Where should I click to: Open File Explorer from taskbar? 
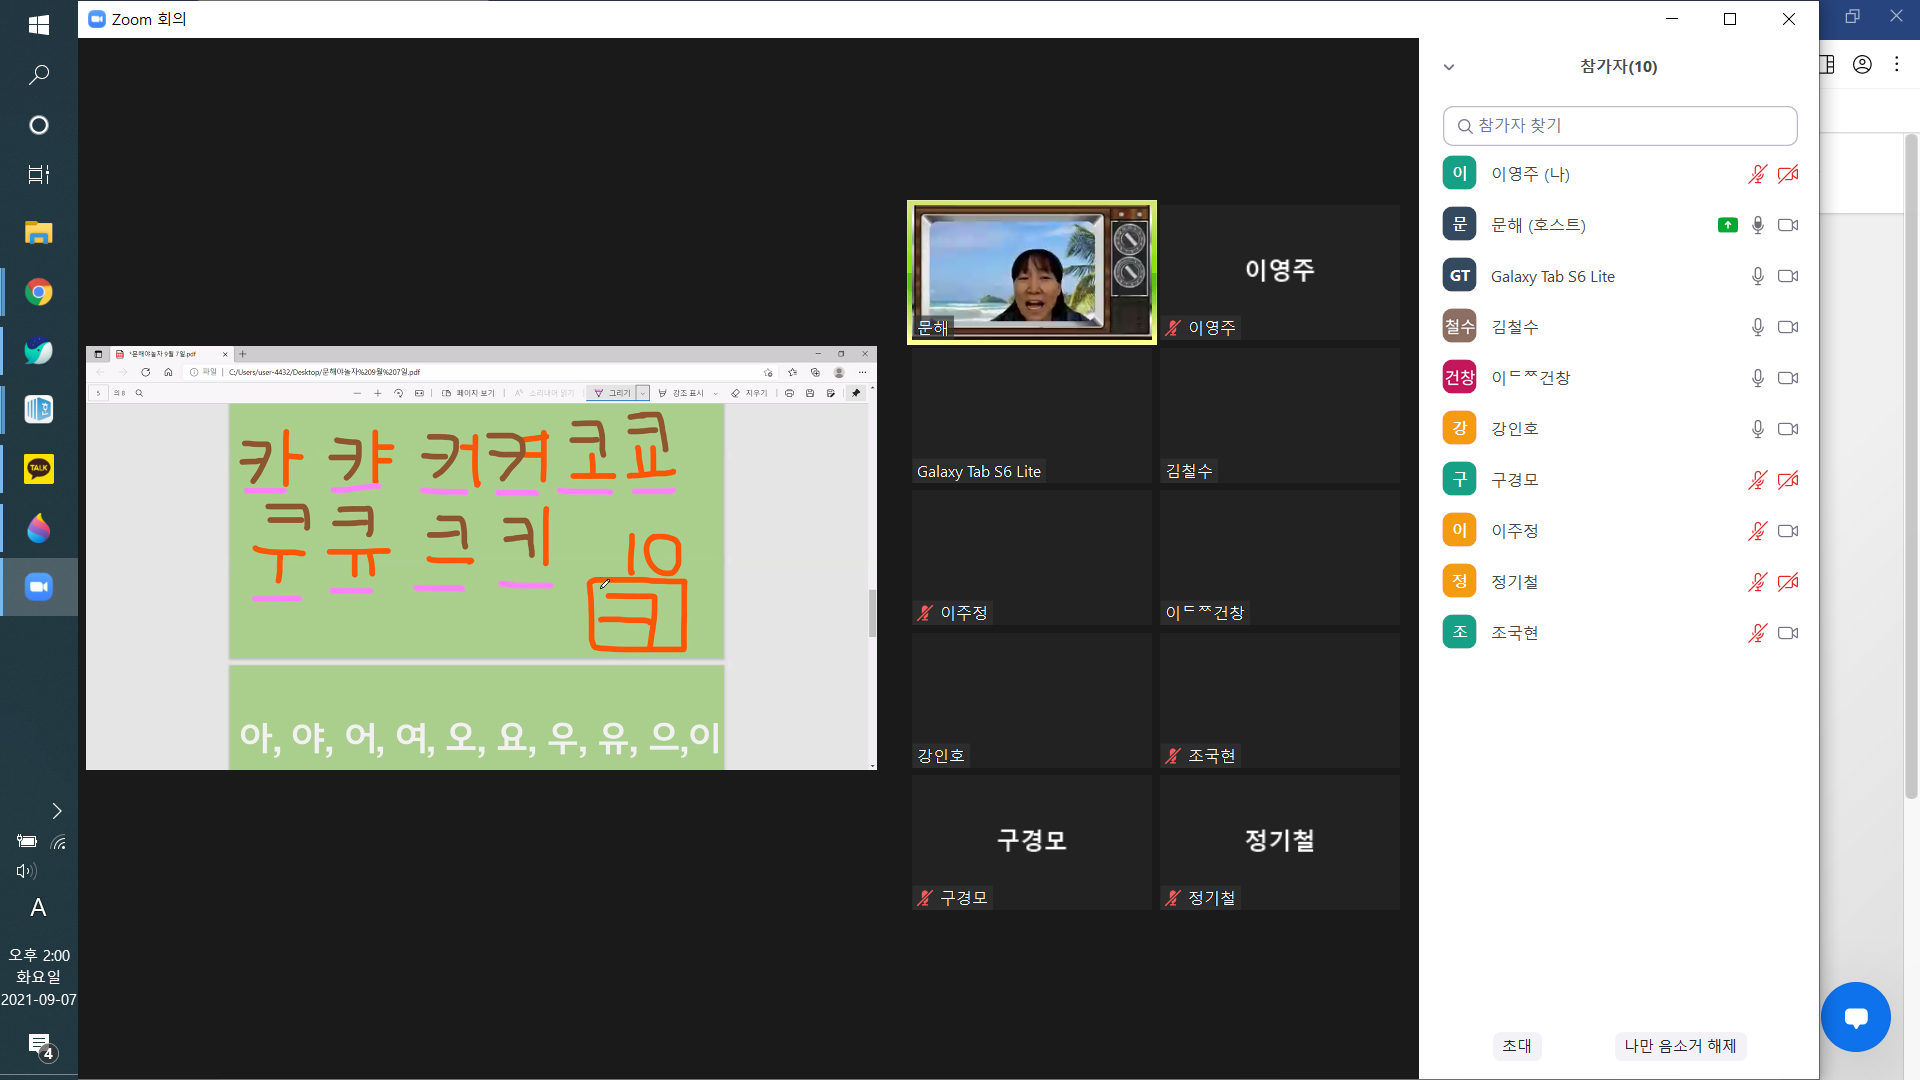click(39, 233)
